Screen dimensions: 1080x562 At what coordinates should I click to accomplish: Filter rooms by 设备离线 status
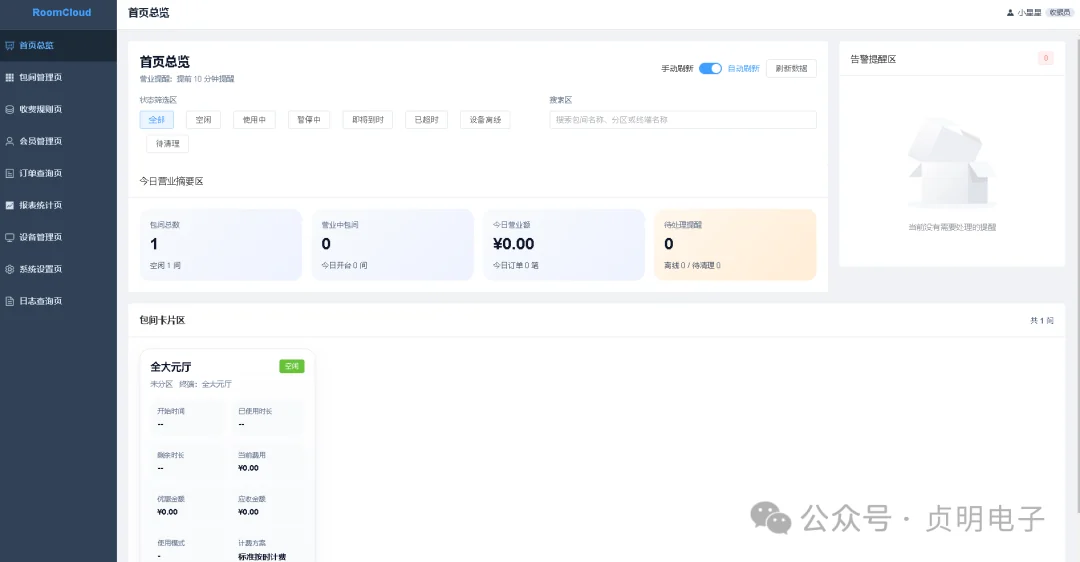coord(485,120)
